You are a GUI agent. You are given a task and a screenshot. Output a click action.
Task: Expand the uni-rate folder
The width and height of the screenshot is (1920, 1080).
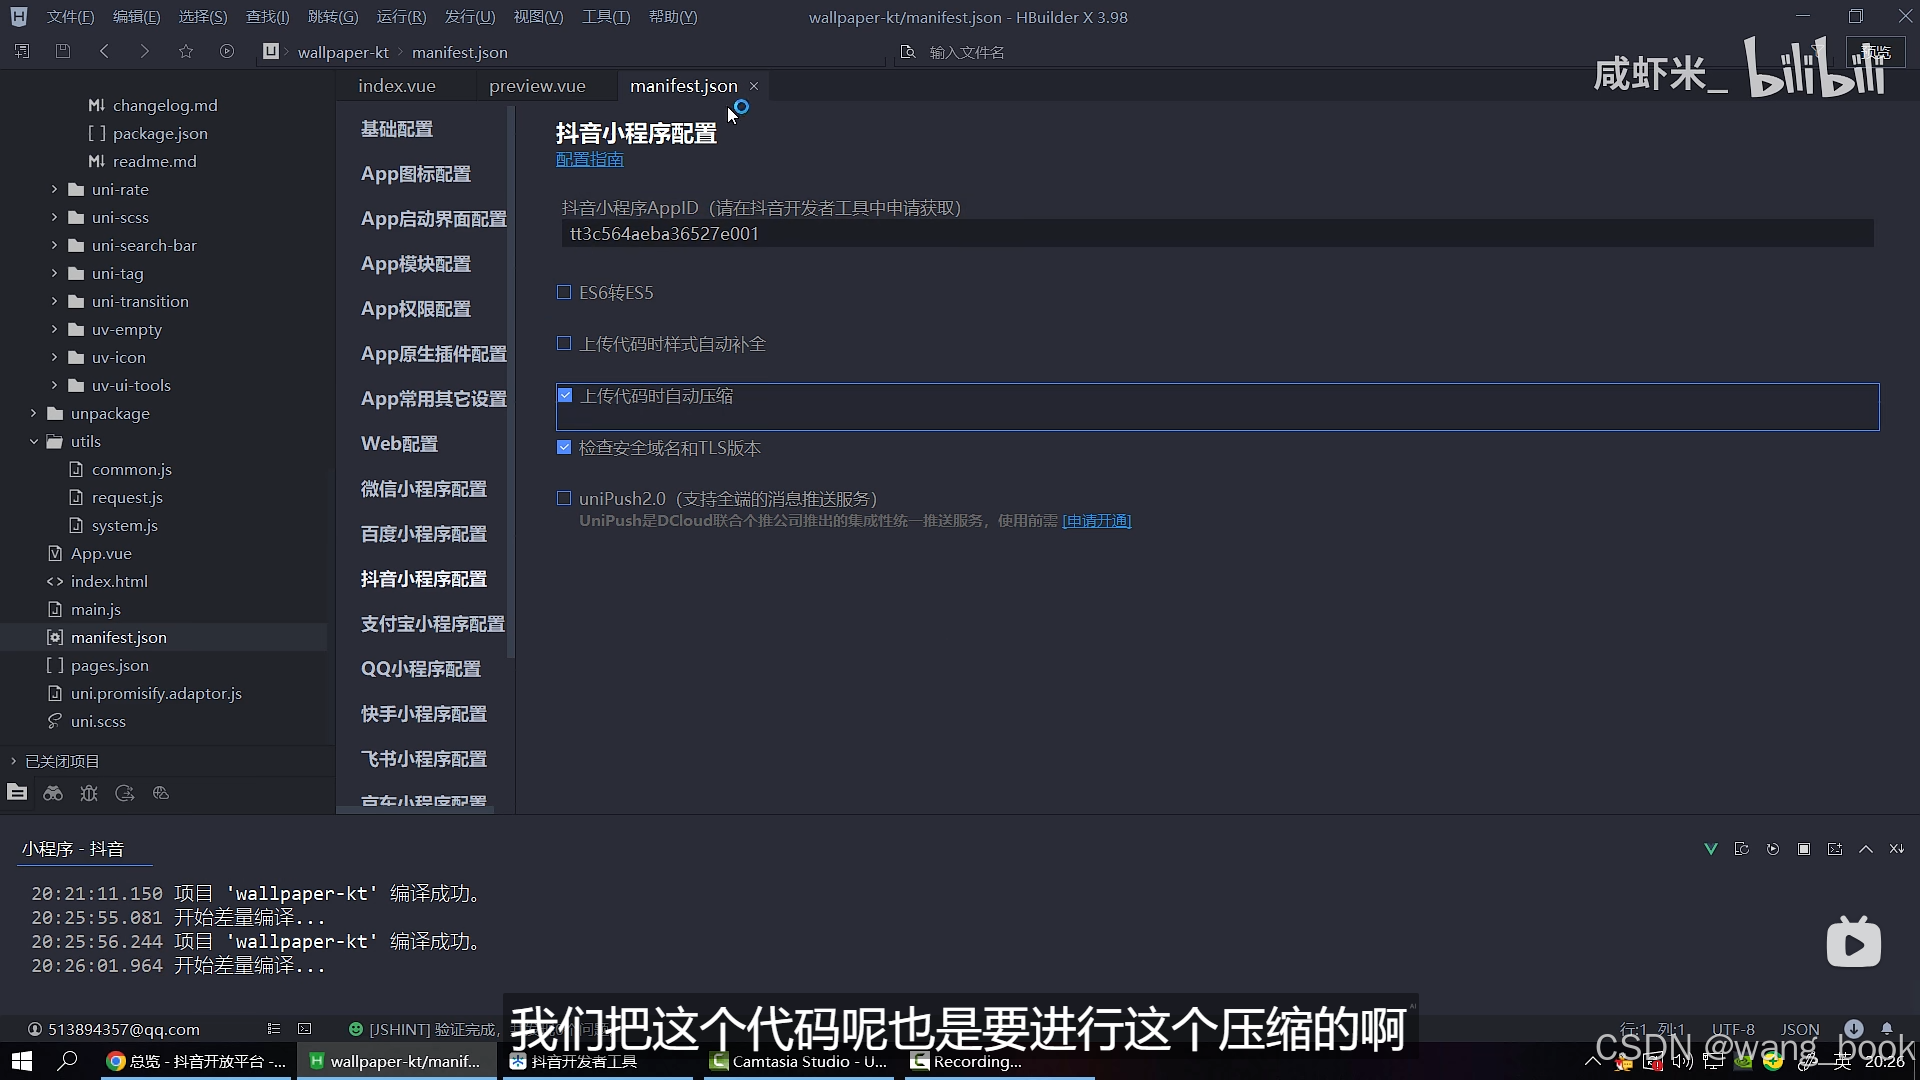pos(54,189)
